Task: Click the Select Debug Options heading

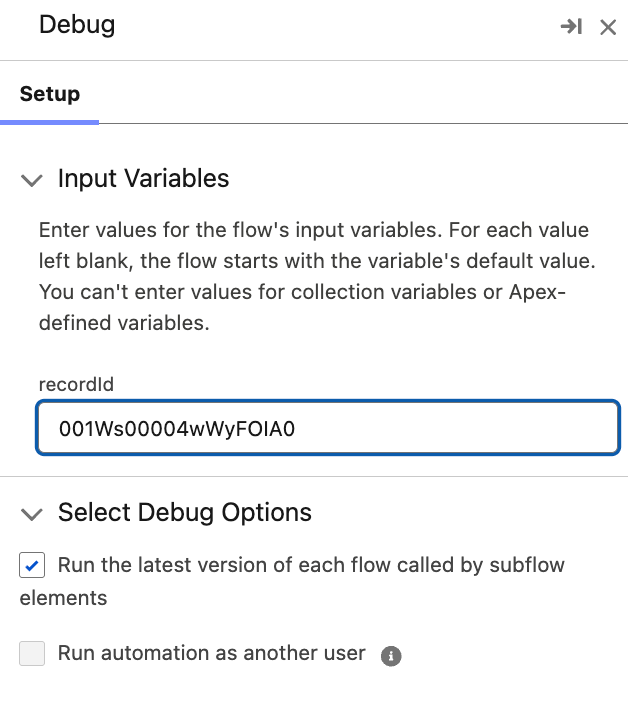Action: pyautogui.click(x=184, y=513)
